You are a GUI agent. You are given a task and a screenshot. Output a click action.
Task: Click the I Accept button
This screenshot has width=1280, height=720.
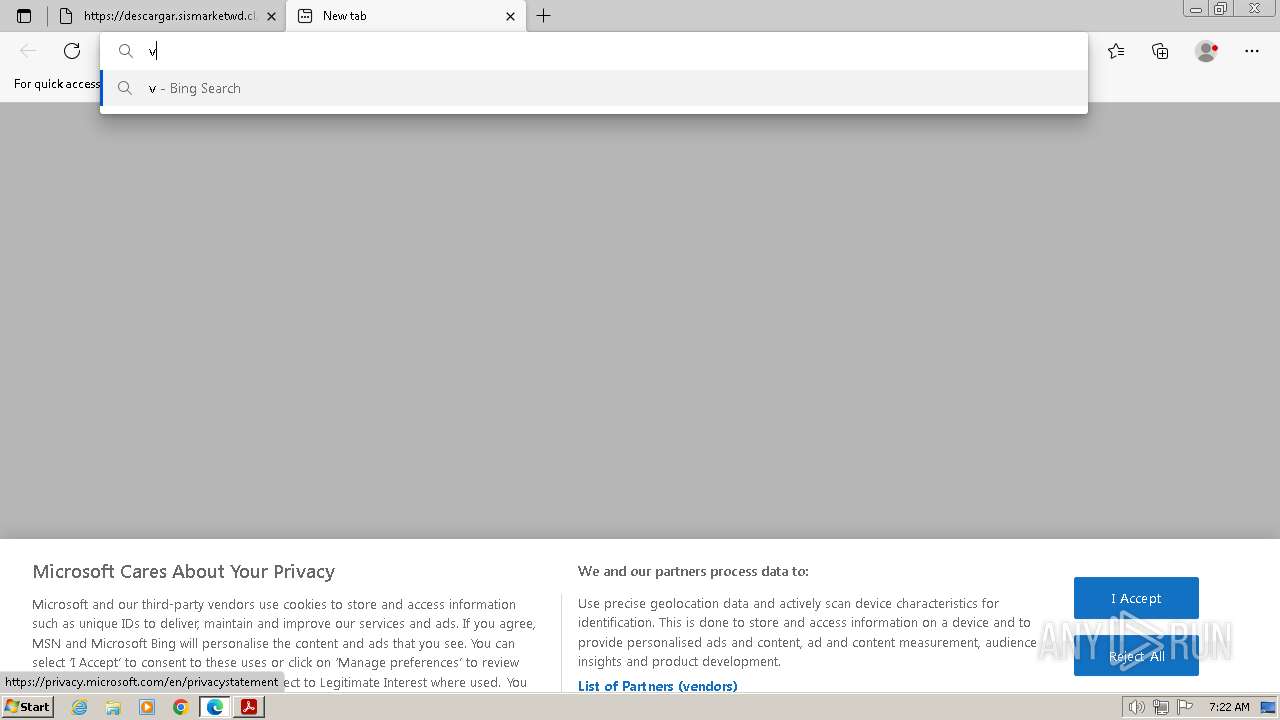pos(1136,598)
